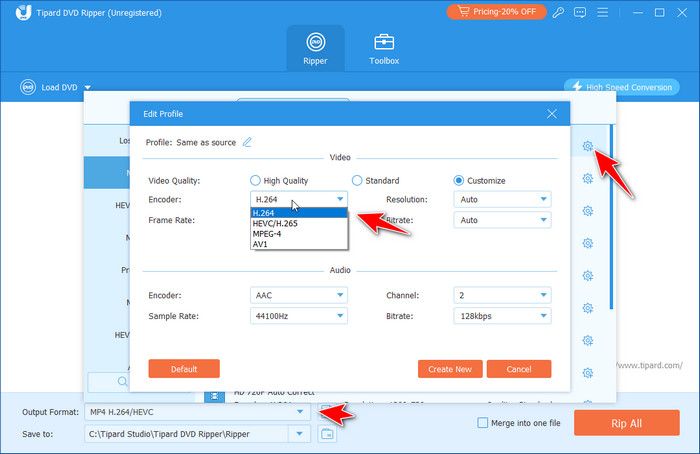Choose HEVC/H.265 in the encoder list
700x454 pixels.
pyautogui.click(x=299, y=223)
